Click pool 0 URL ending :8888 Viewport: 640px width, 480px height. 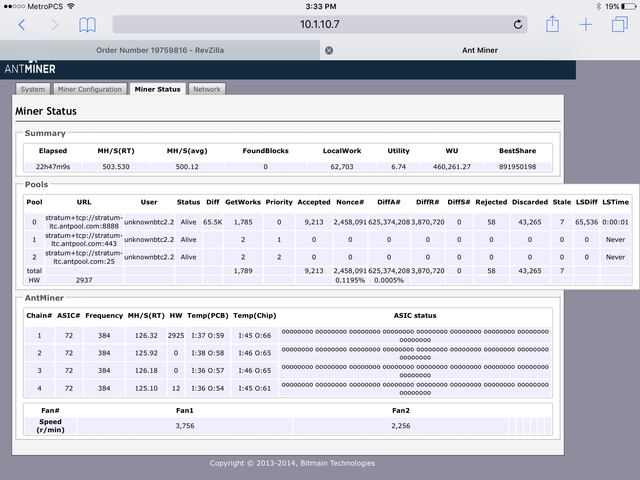84,222
